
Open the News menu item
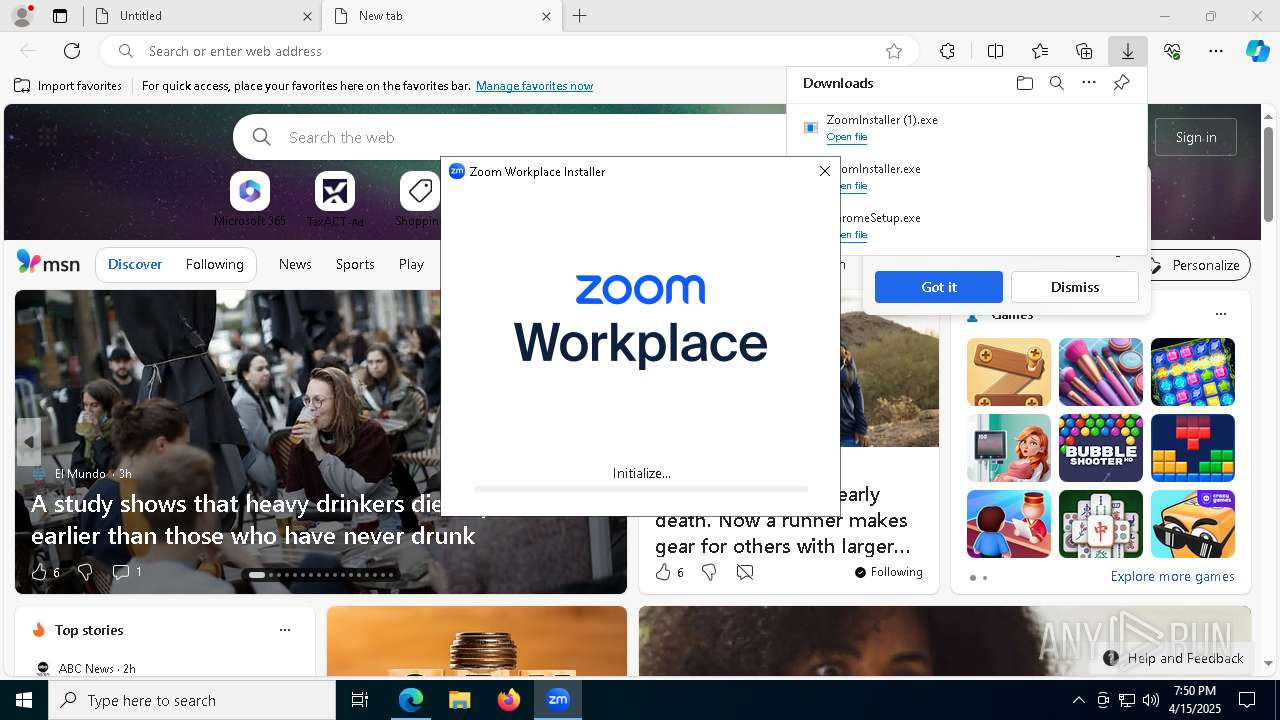point(295,264)
